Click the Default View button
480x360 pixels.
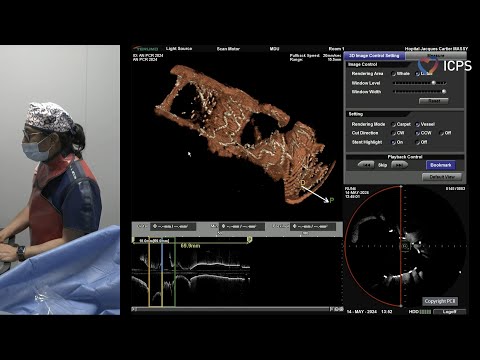[x=442, y=177]
